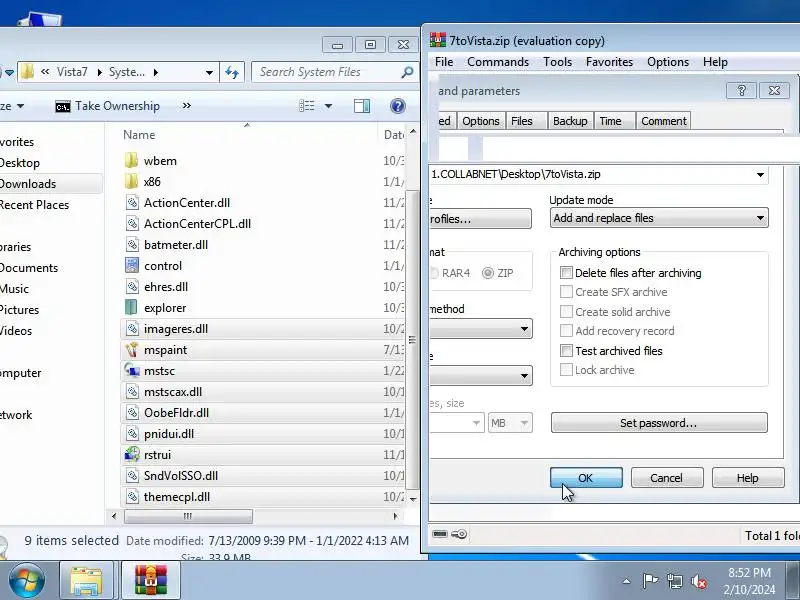Image resolution: width=800 pixels, height=600 pixels.
Task: Switch to the Backup tab
Action: tap(570, 121)
